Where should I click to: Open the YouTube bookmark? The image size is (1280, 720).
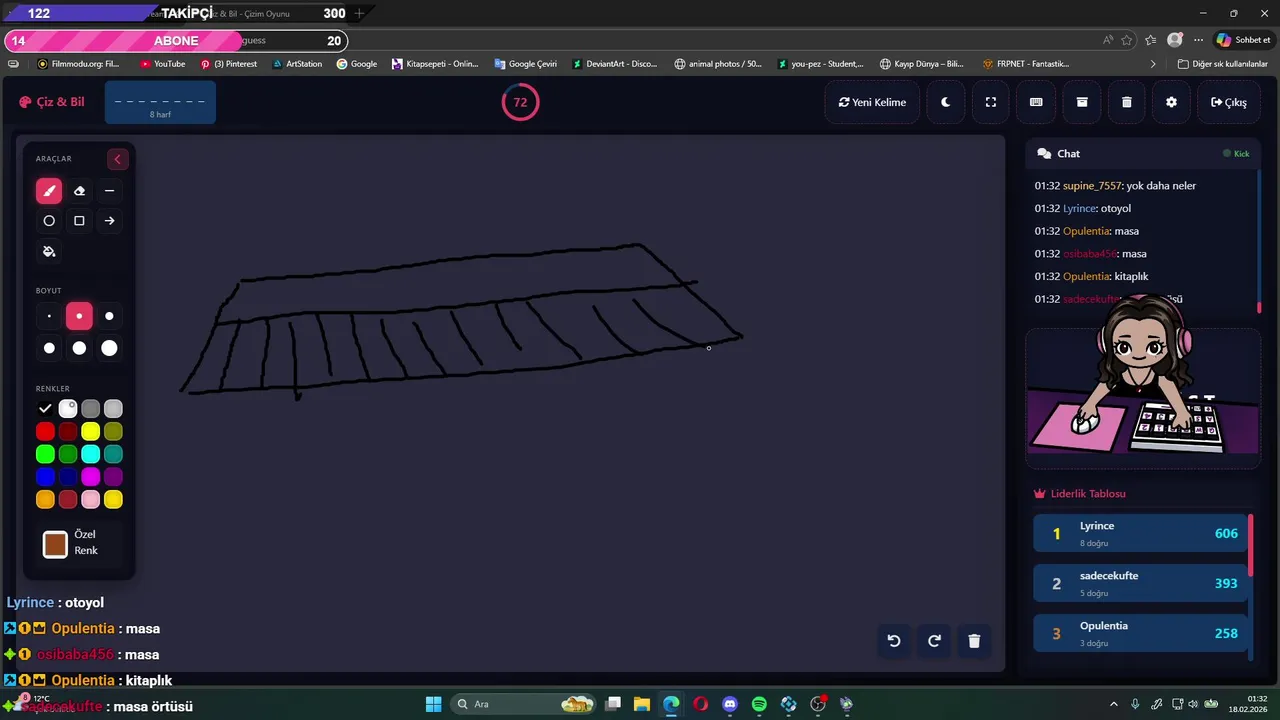[162, 64]
